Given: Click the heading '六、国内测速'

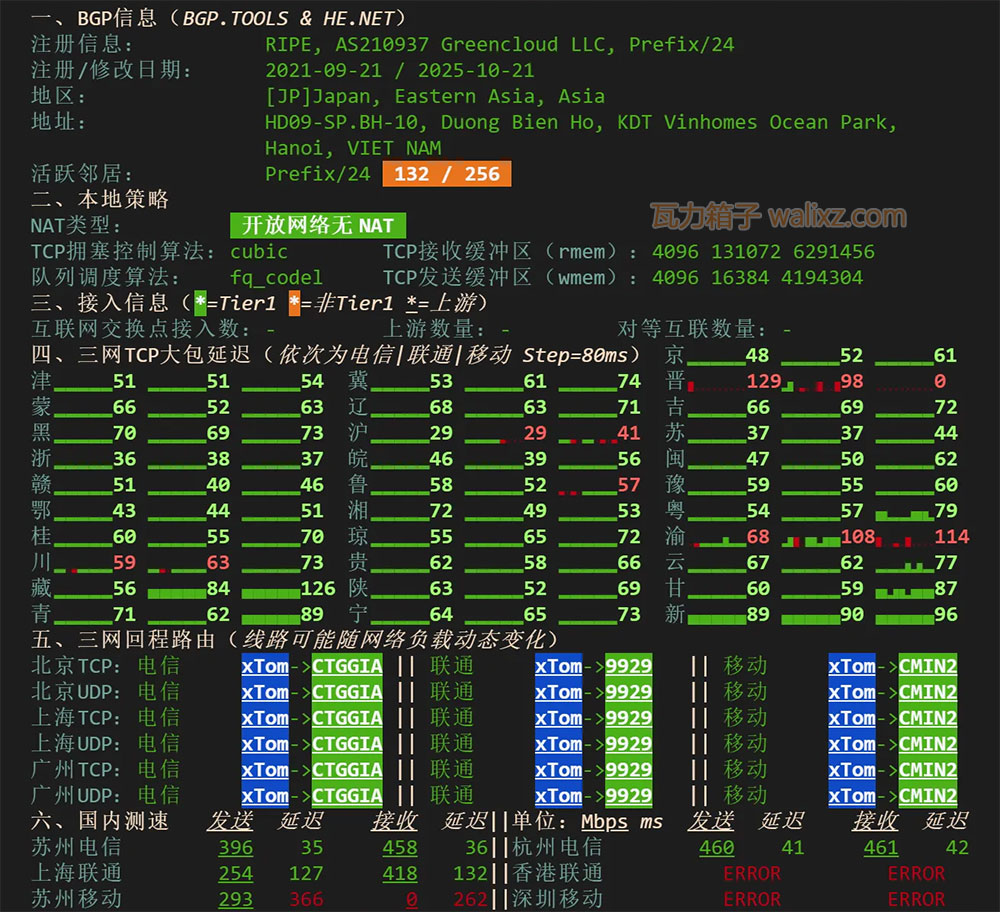Looking at the screenshot, I should tap(100, 821).
